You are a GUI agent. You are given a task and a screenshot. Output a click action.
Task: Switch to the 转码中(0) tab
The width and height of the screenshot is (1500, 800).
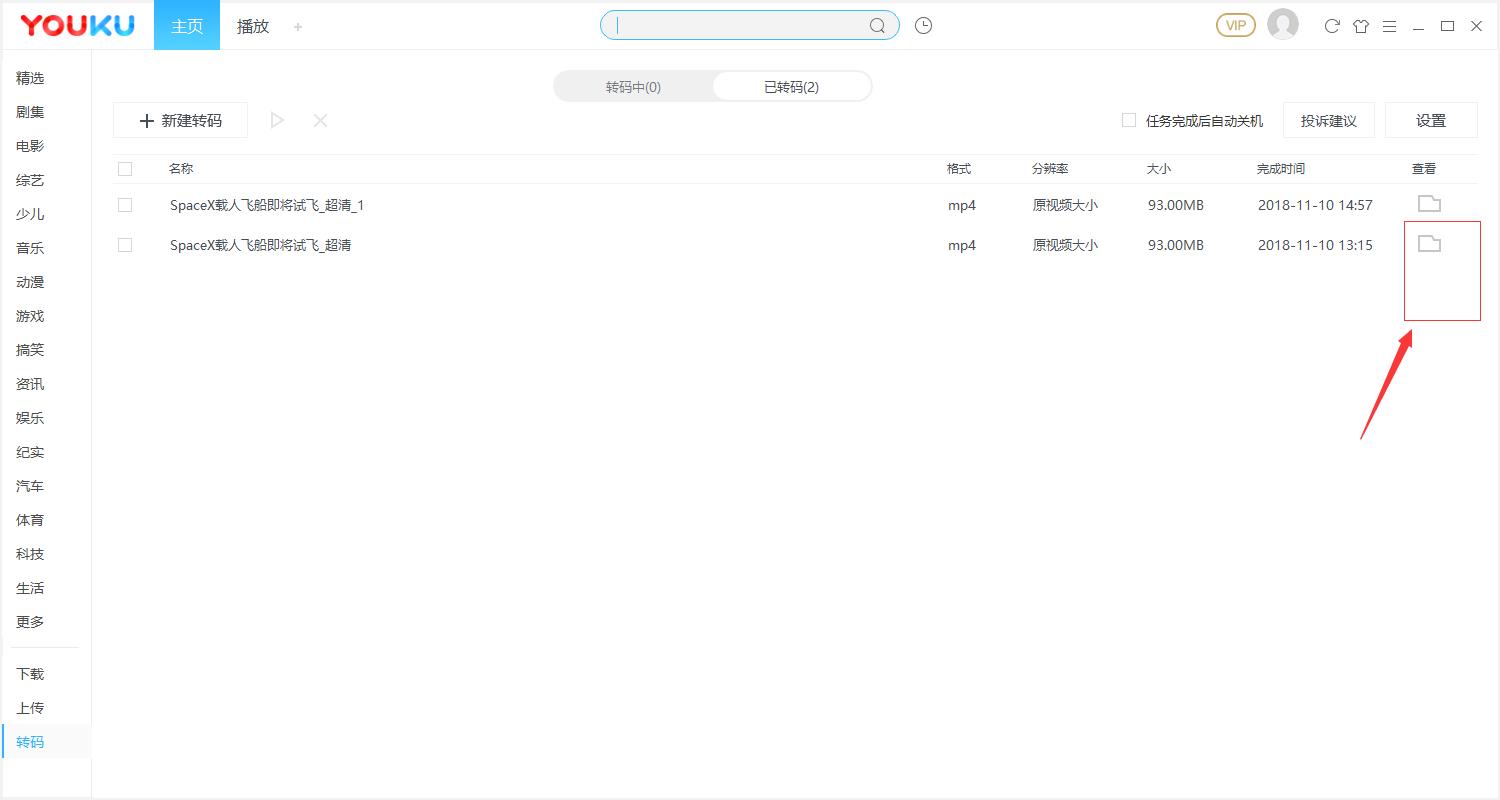click(x=633, y=87)
